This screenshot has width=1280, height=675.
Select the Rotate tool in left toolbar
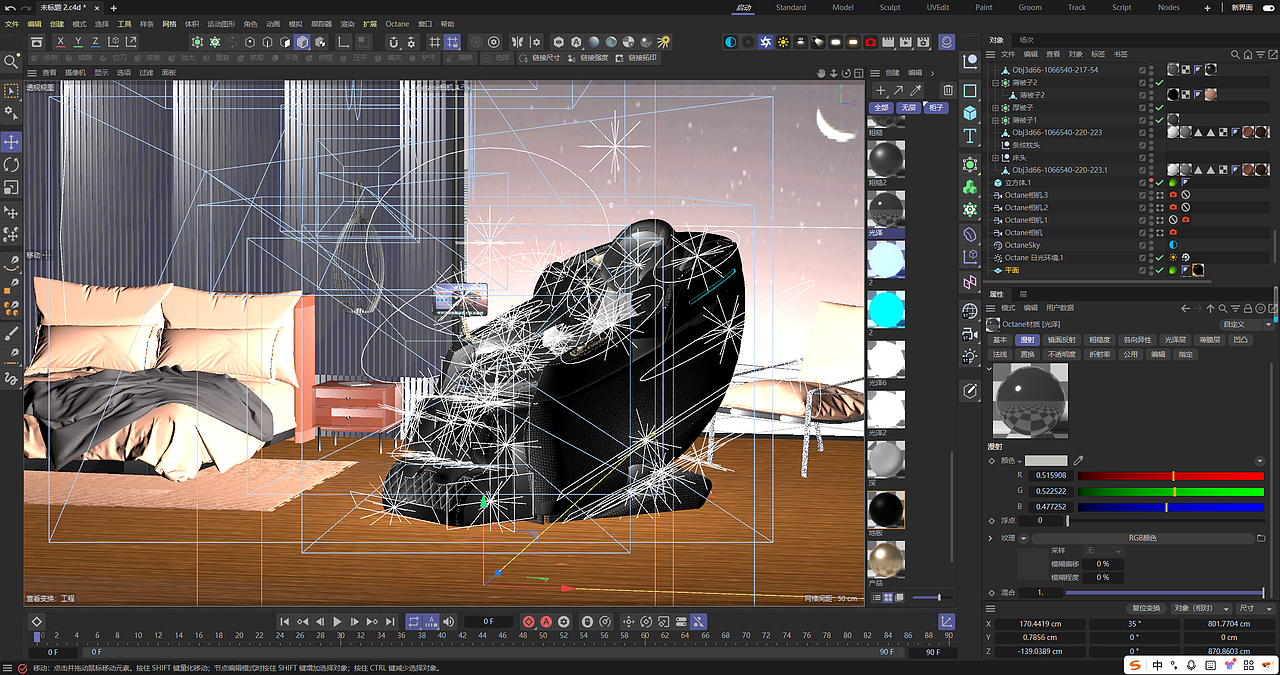[11, 164]
